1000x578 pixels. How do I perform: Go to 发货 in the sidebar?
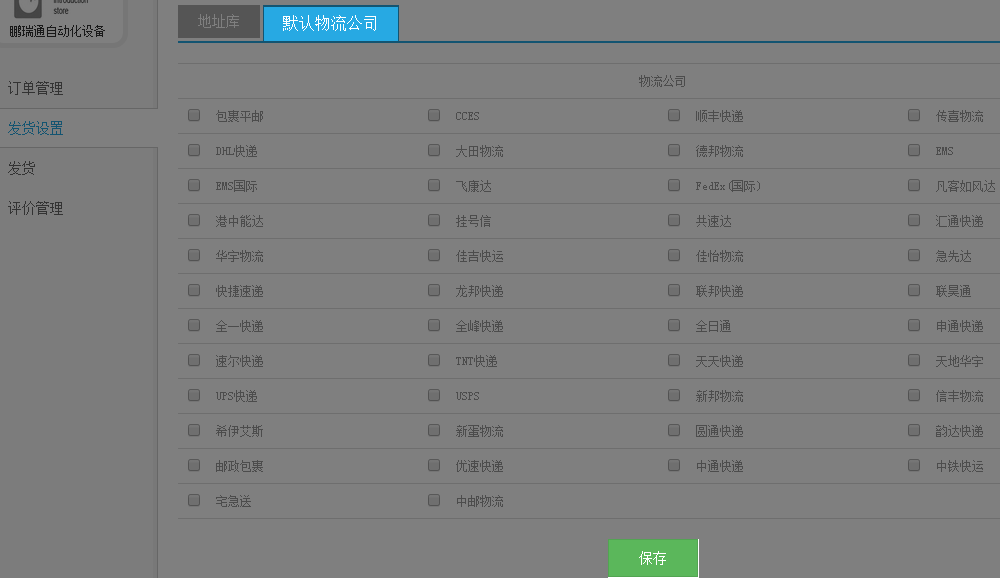click(x=22, y=168)
